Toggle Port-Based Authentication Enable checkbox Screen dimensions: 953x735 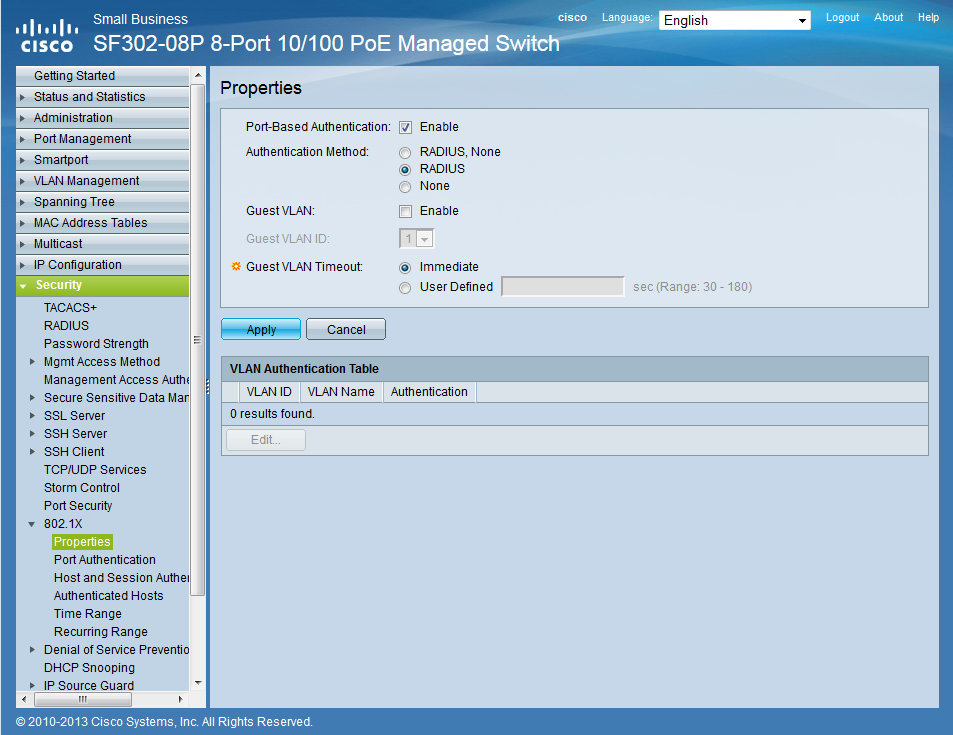(405, 127)
